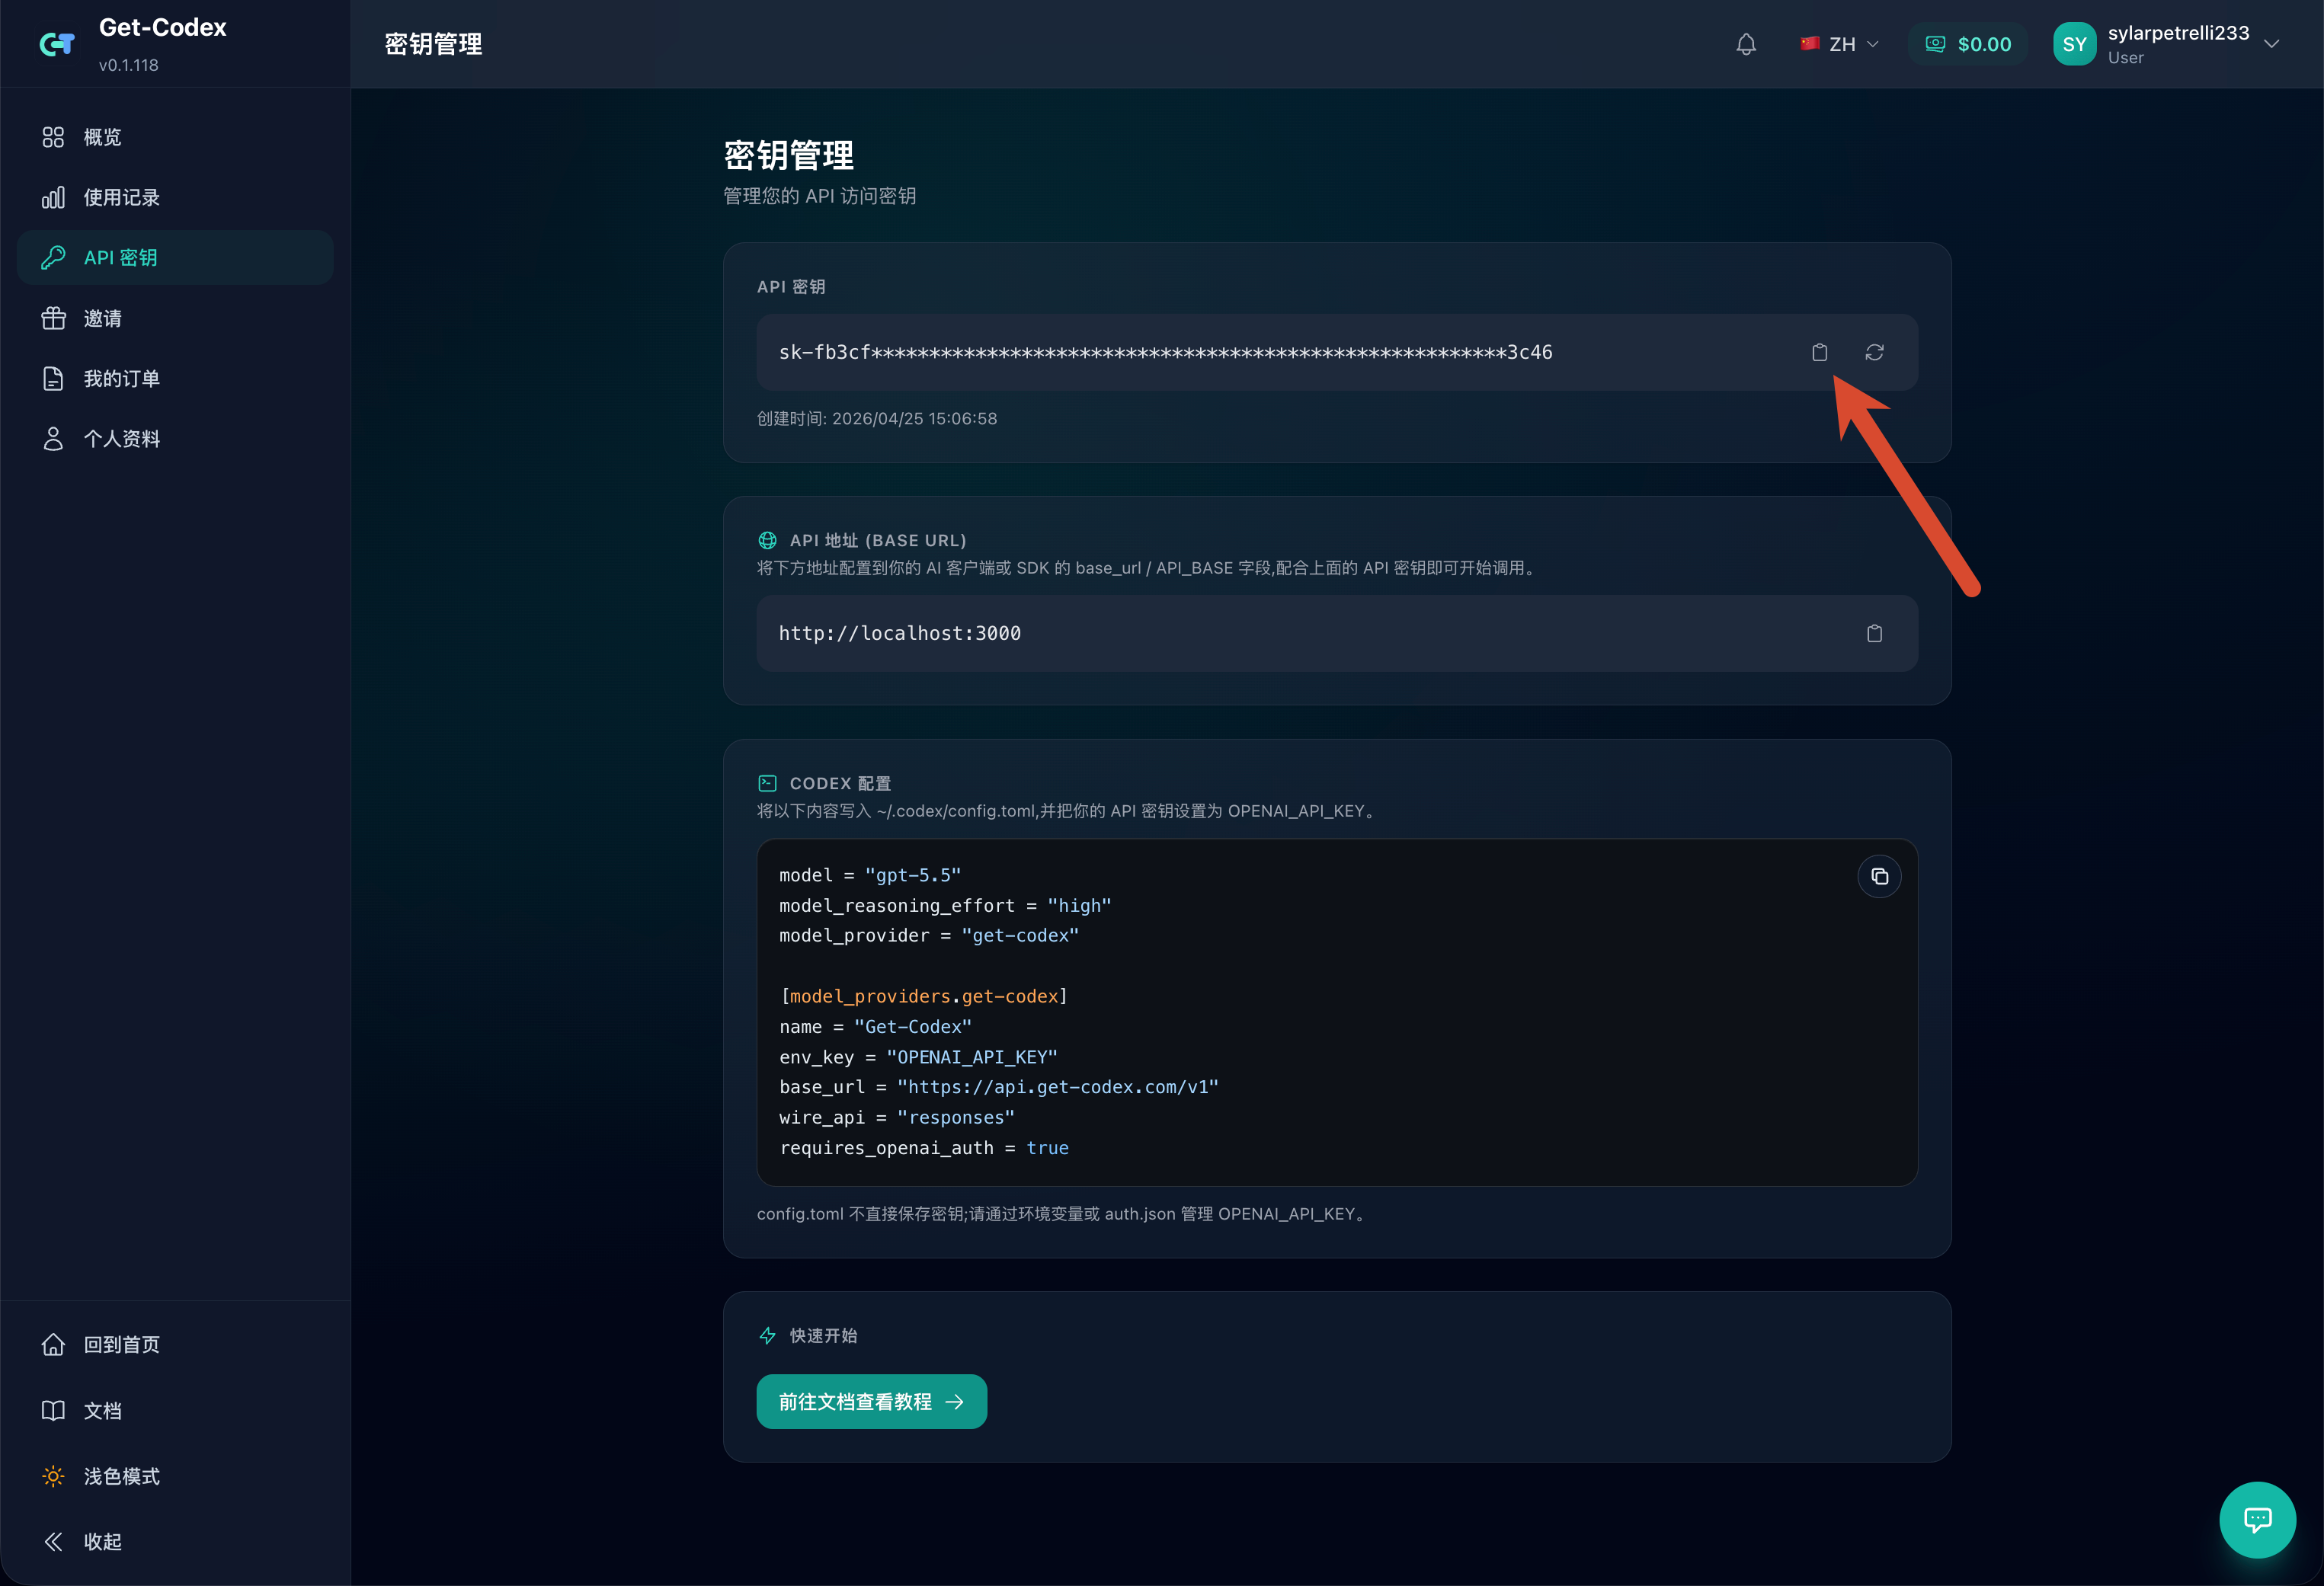Click the globe icon beside API 地址

[767, 540]
